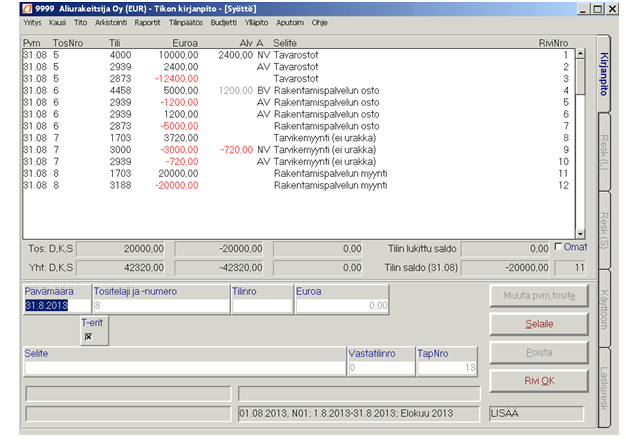Click the period status Elokuu 2013 field
Screen dimensions: 626x446
coord(359,413)
